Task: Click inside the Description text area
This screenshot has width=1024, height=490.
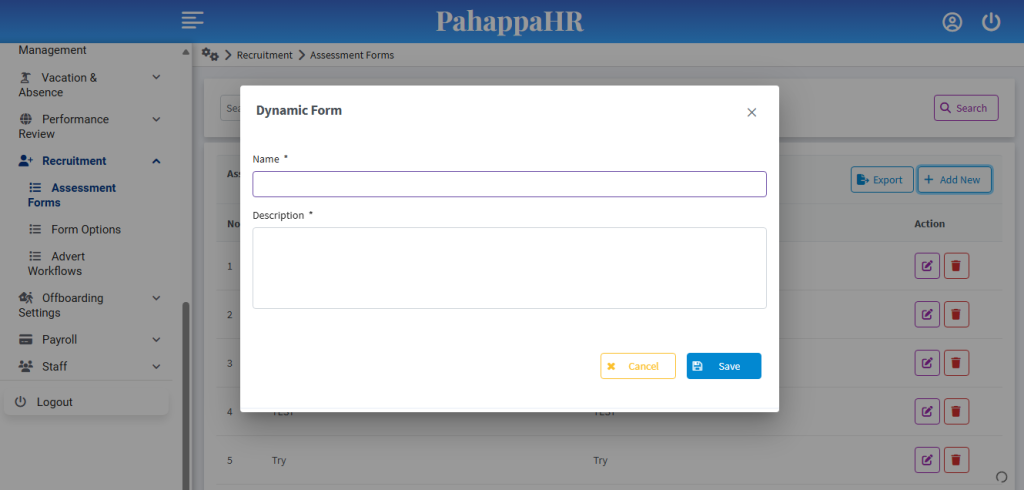Action: point(509,267)
